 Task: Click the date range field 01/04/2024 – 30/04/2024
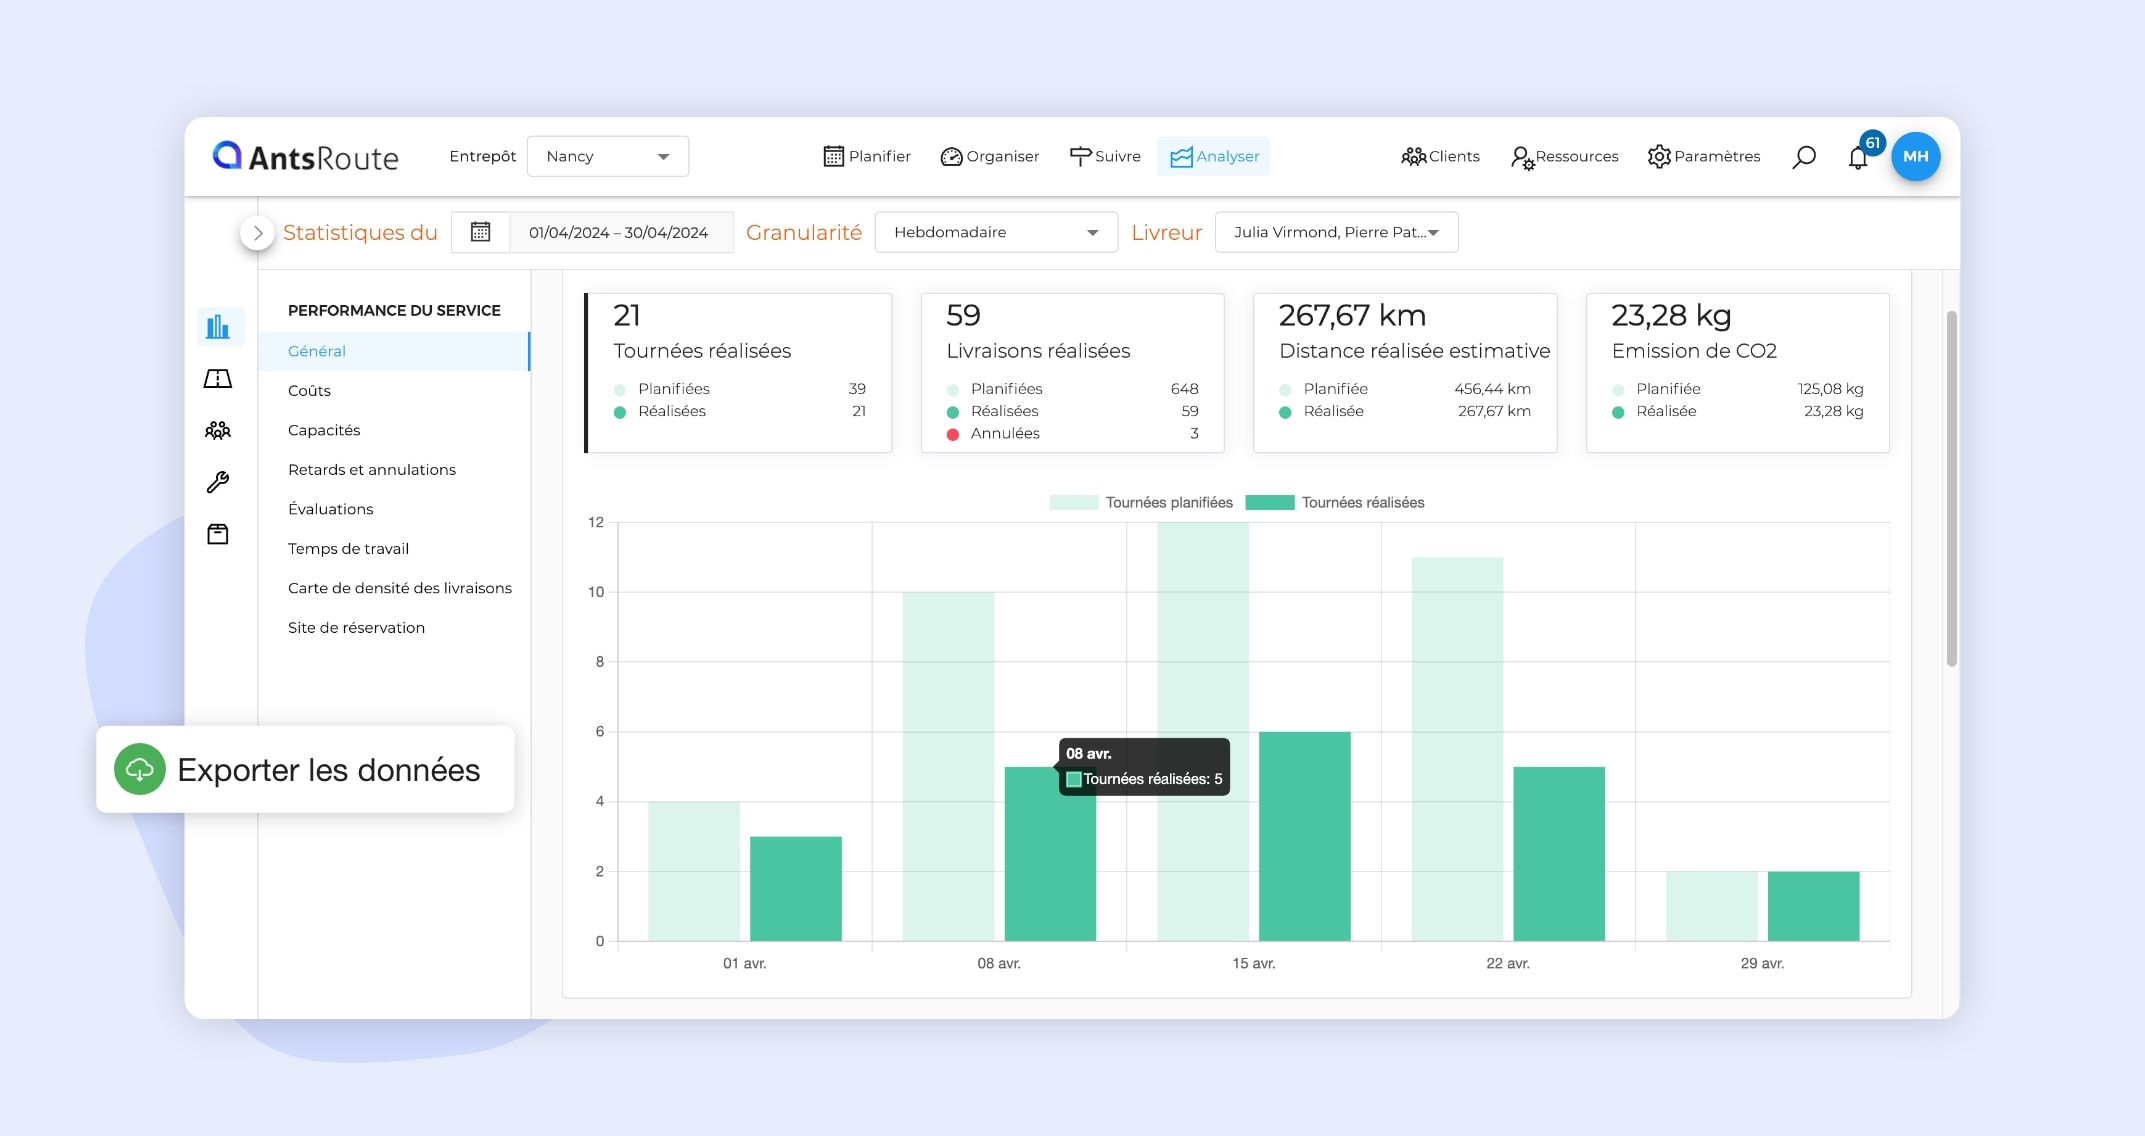tap(618, 232)
